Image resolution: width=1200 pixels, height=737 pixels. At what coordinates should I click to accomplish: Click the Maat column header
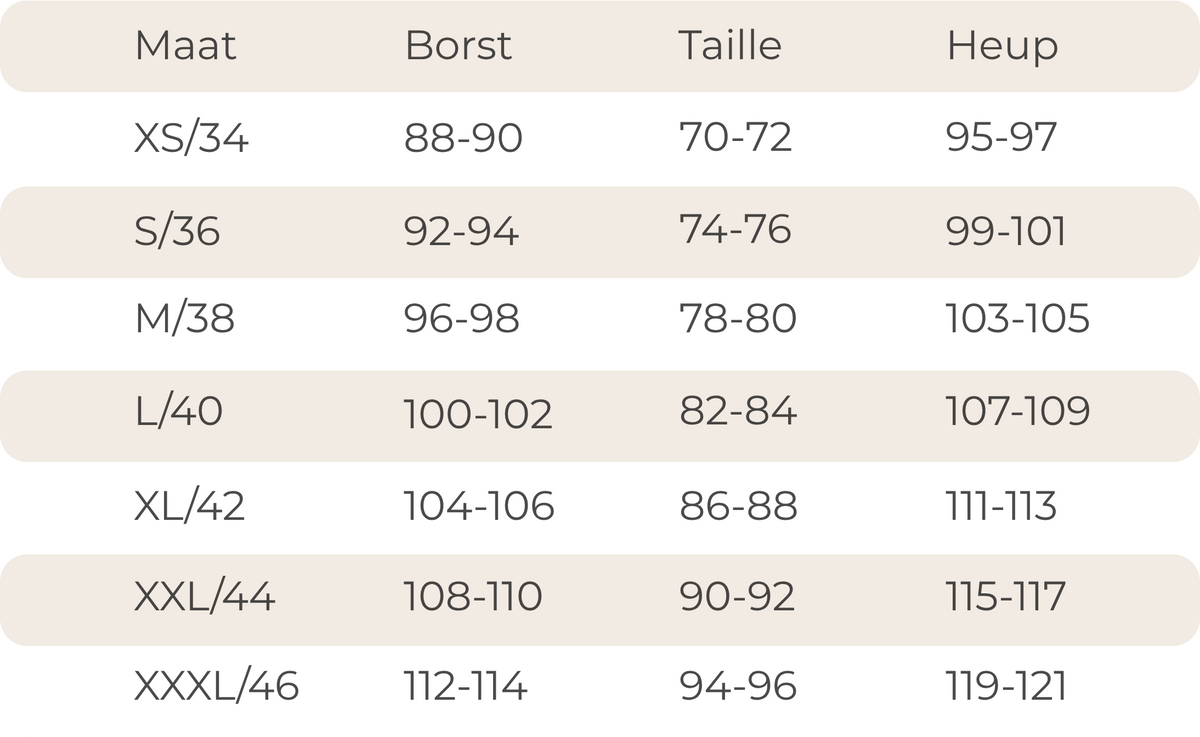[x=186, y=46]
